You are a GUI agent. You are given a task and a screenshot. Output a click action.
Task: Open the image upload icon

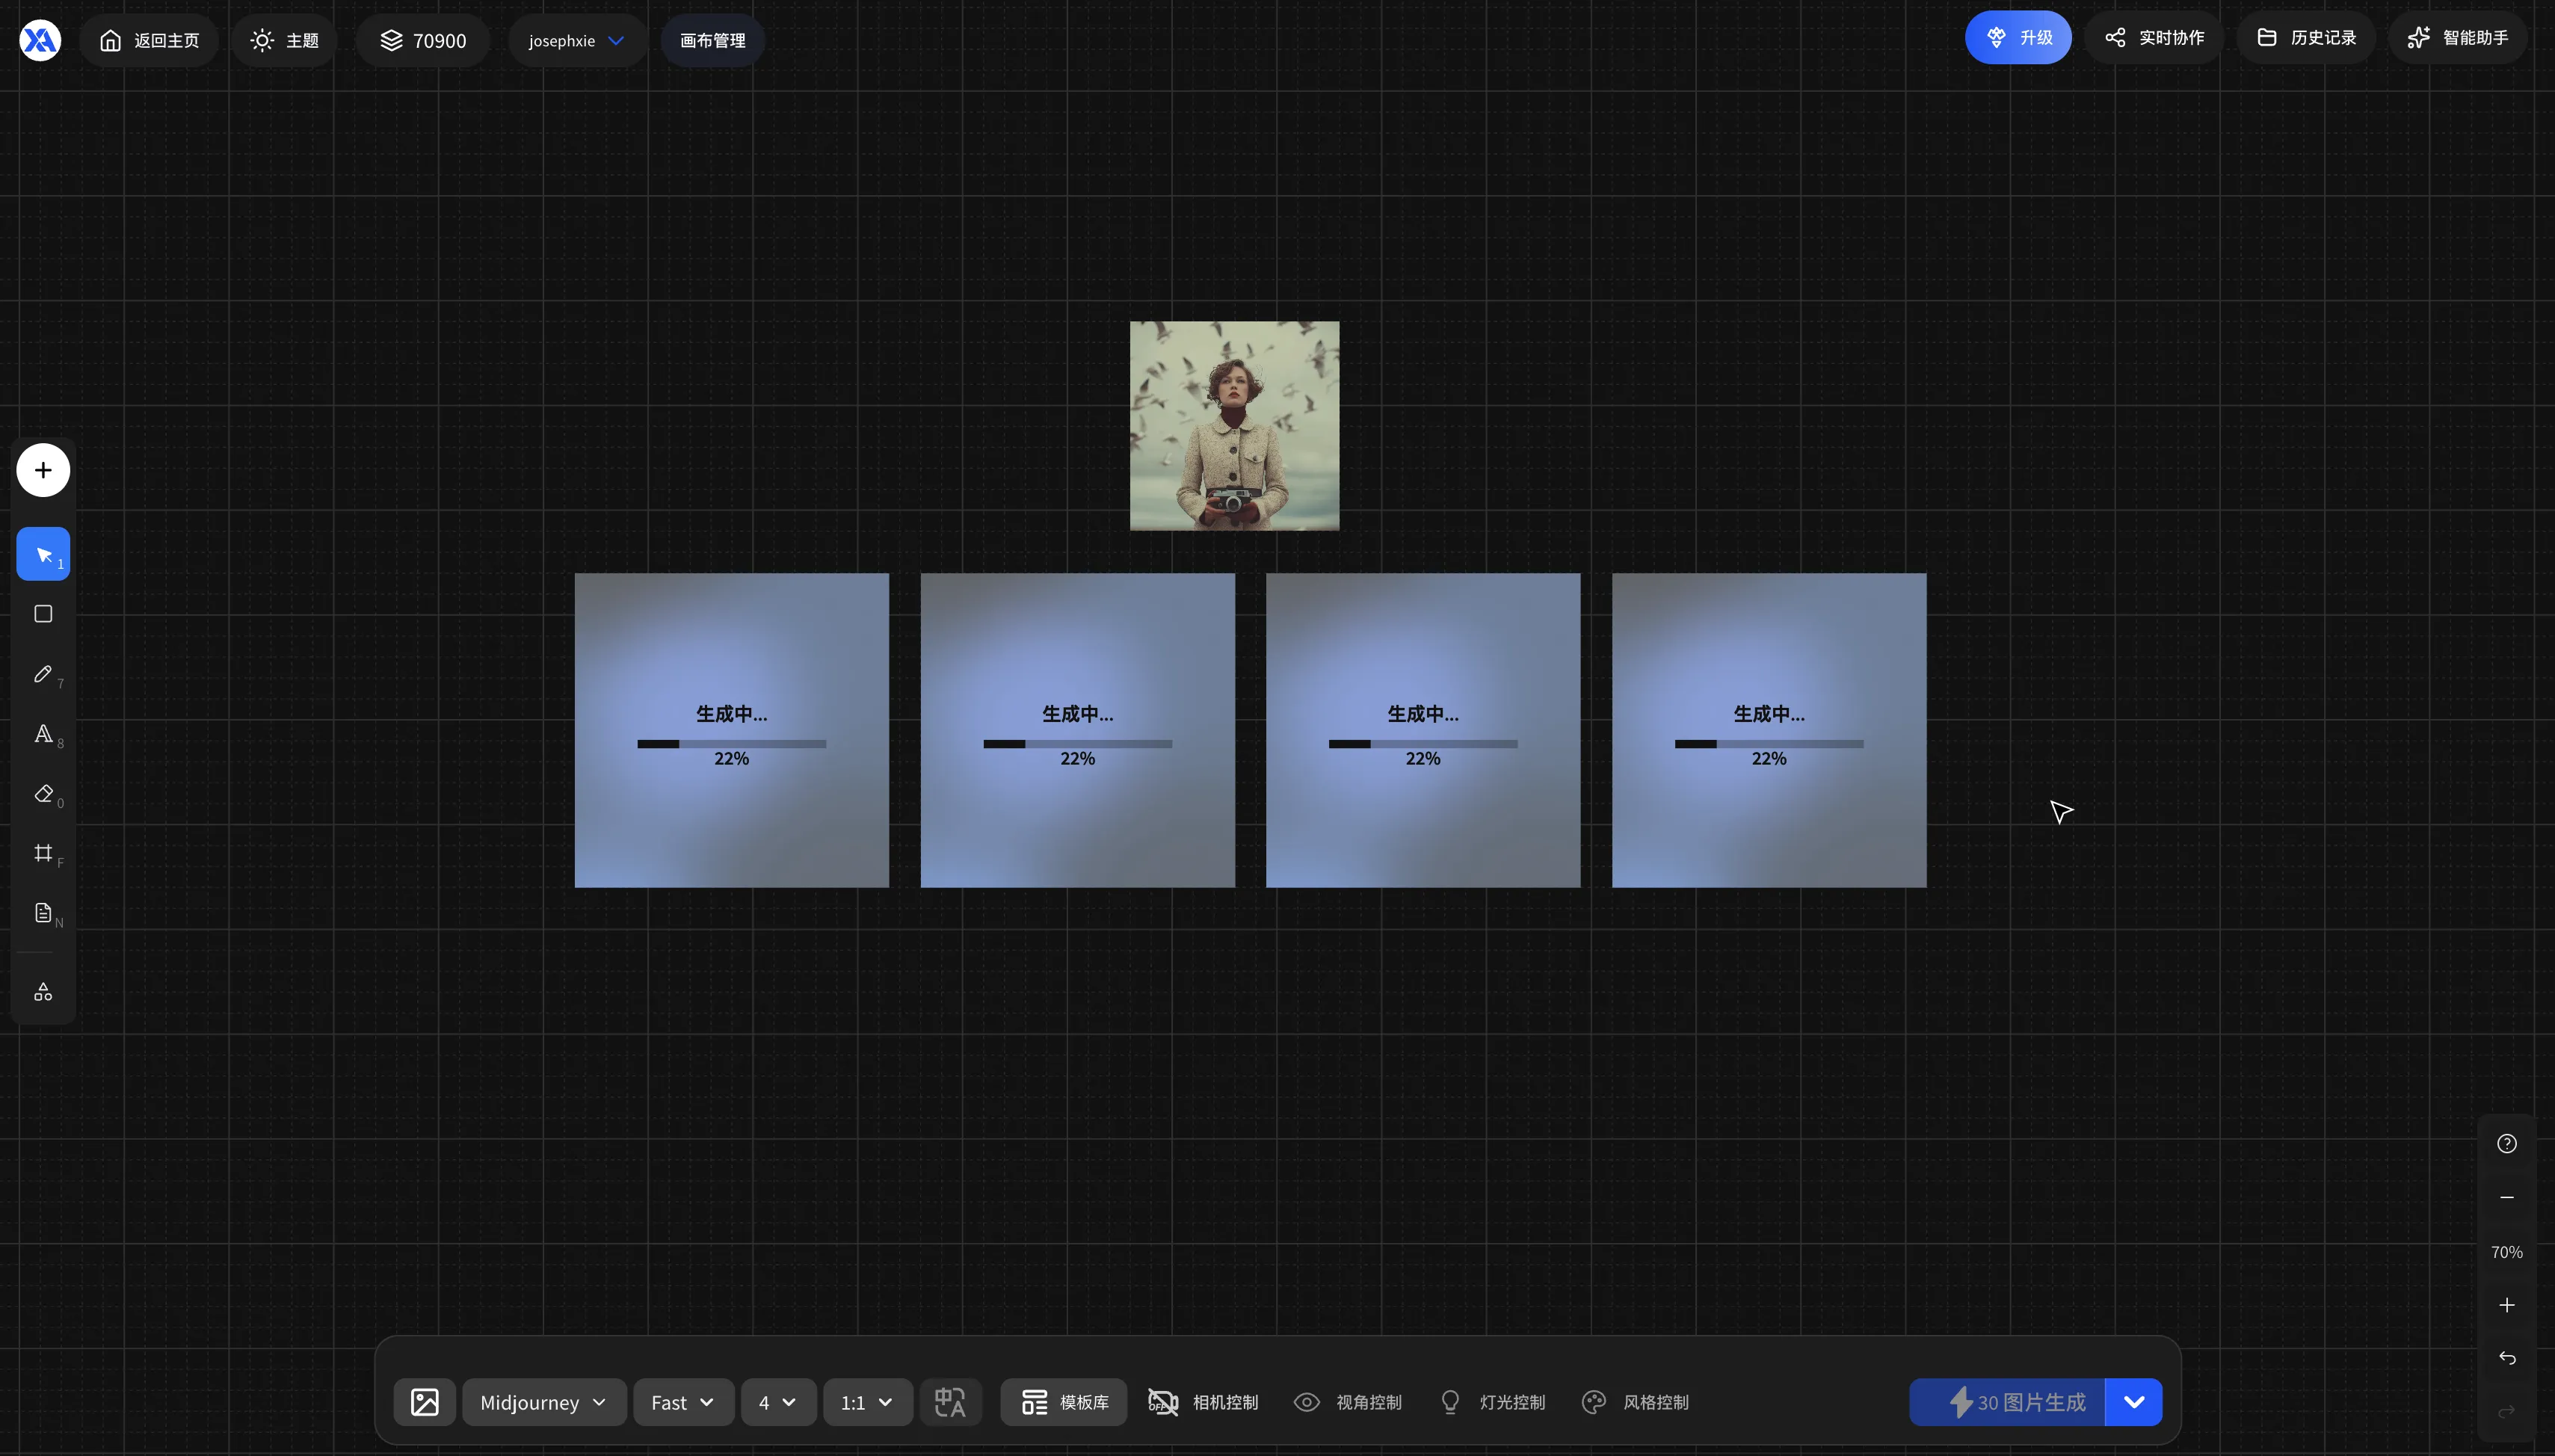tap(425, 1402)
